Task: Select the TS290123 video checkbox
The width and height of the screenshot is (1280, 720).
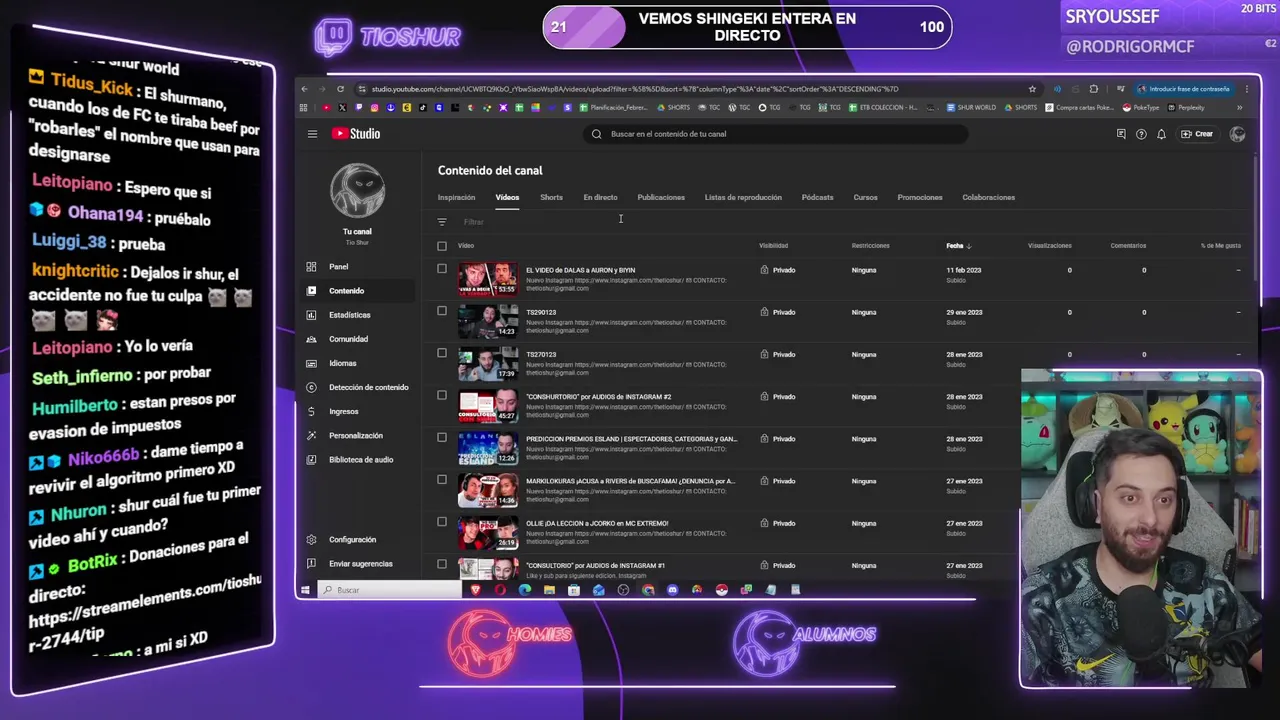Action: click(x=442, y=310)
